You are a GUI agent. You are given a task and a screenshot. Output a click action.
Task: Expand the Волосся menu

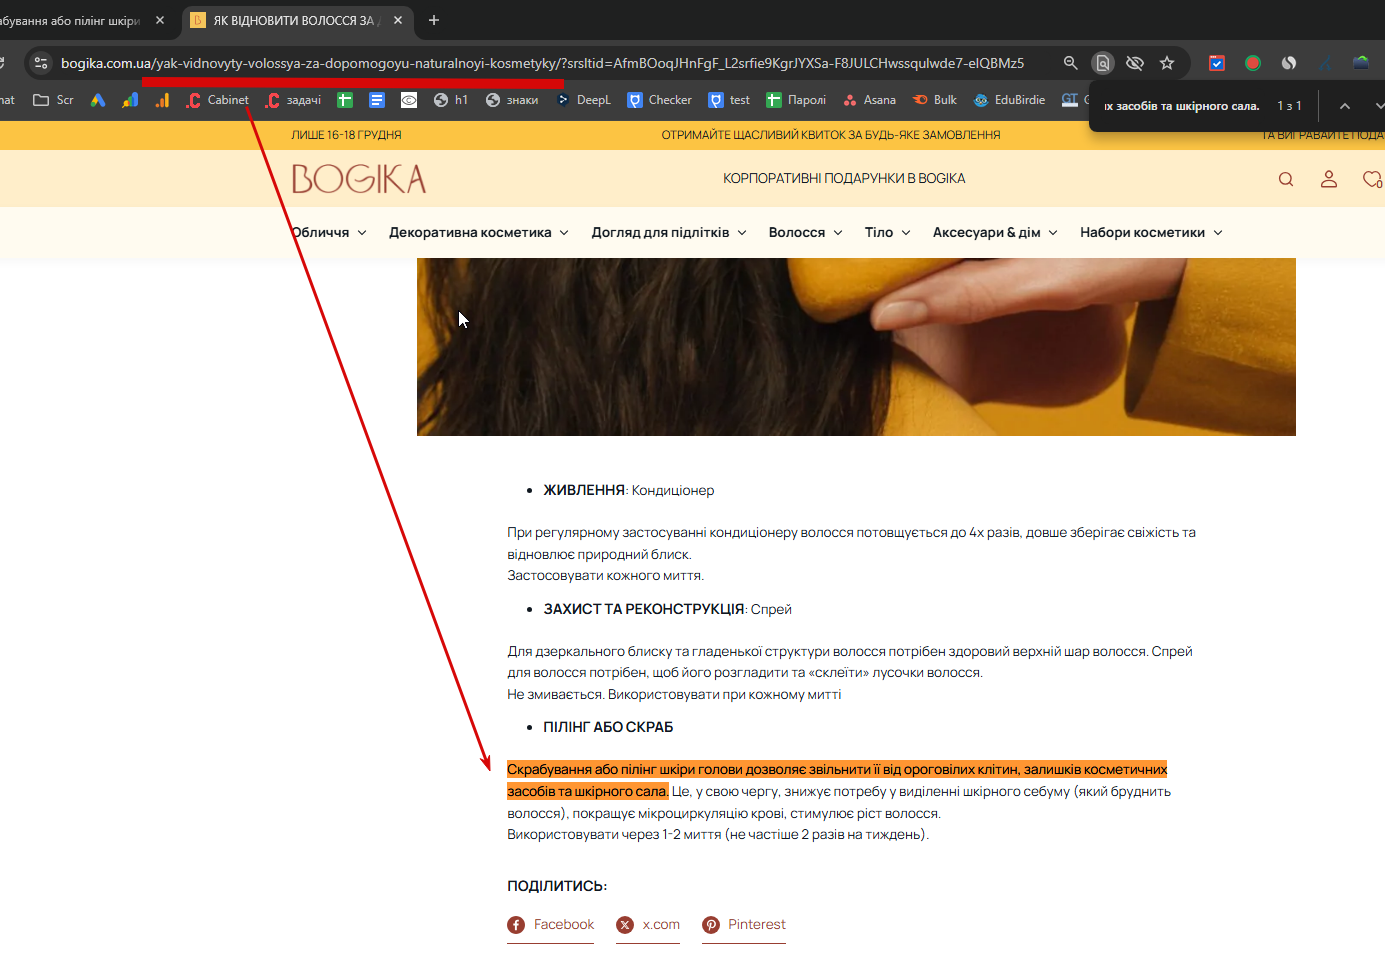pyautogui.click(x=806, y=232)
